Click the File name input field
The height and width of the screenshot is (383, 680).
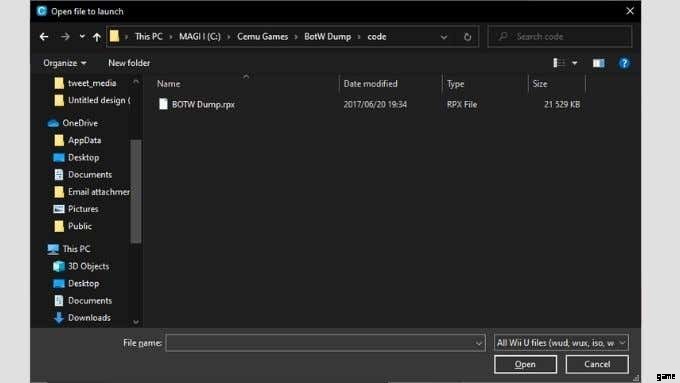point(320,343)
